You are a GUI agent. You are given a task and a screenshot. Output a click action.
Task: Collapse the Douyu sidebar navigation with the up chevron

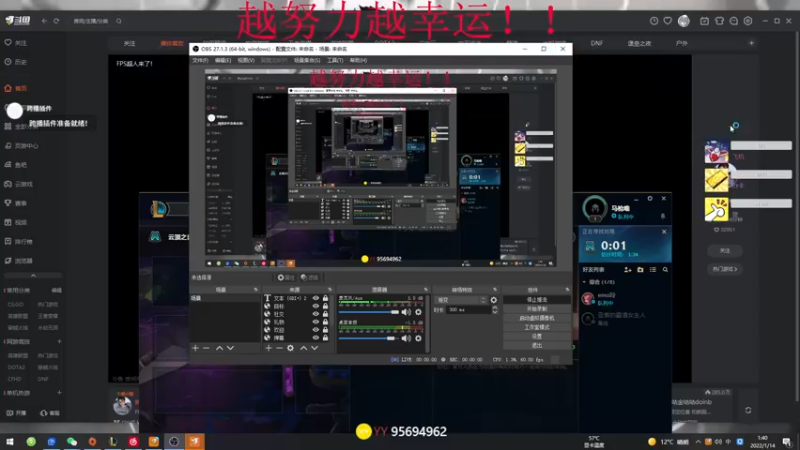pyautogui.click(x=33, y=276)
